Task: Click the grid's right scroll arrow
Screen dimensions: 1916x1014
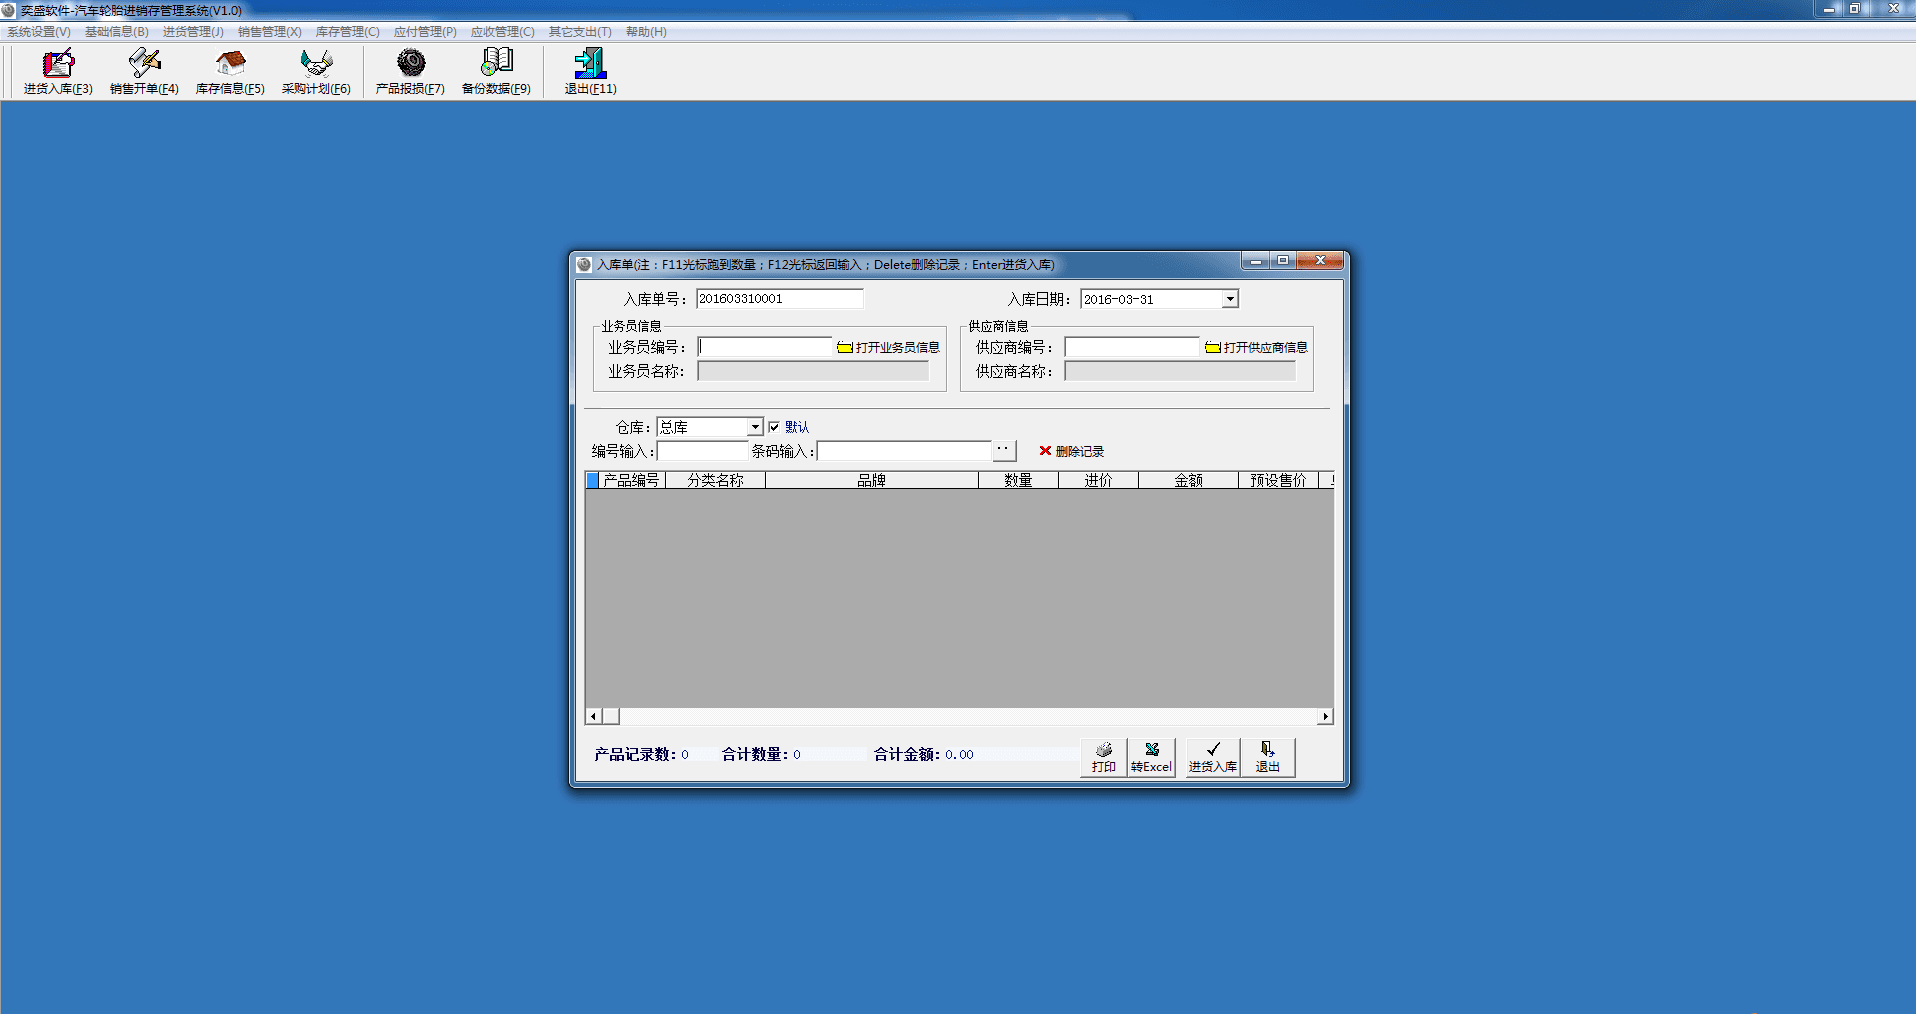Action: (x=1325, y=716)
